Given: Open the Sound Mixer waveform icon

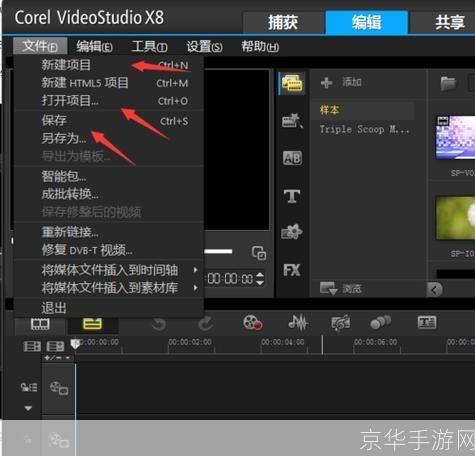Looking at the screenshot, I should (x=298, y=322).
